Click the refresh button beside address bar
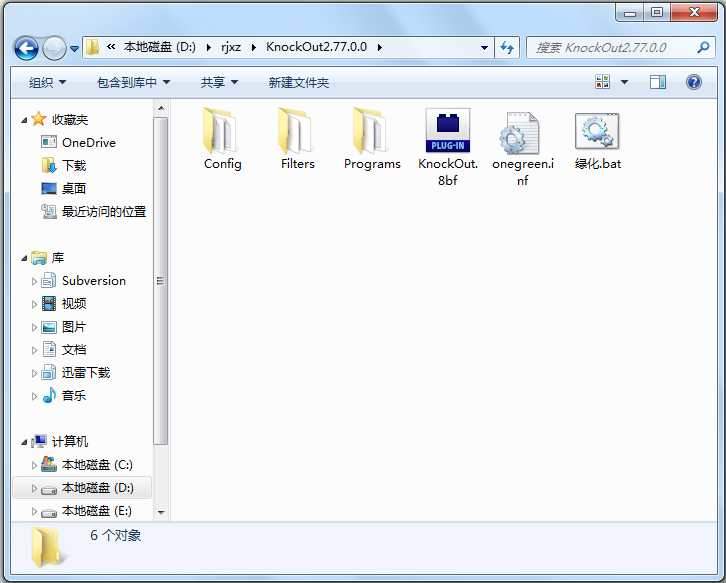 [507, 47]
